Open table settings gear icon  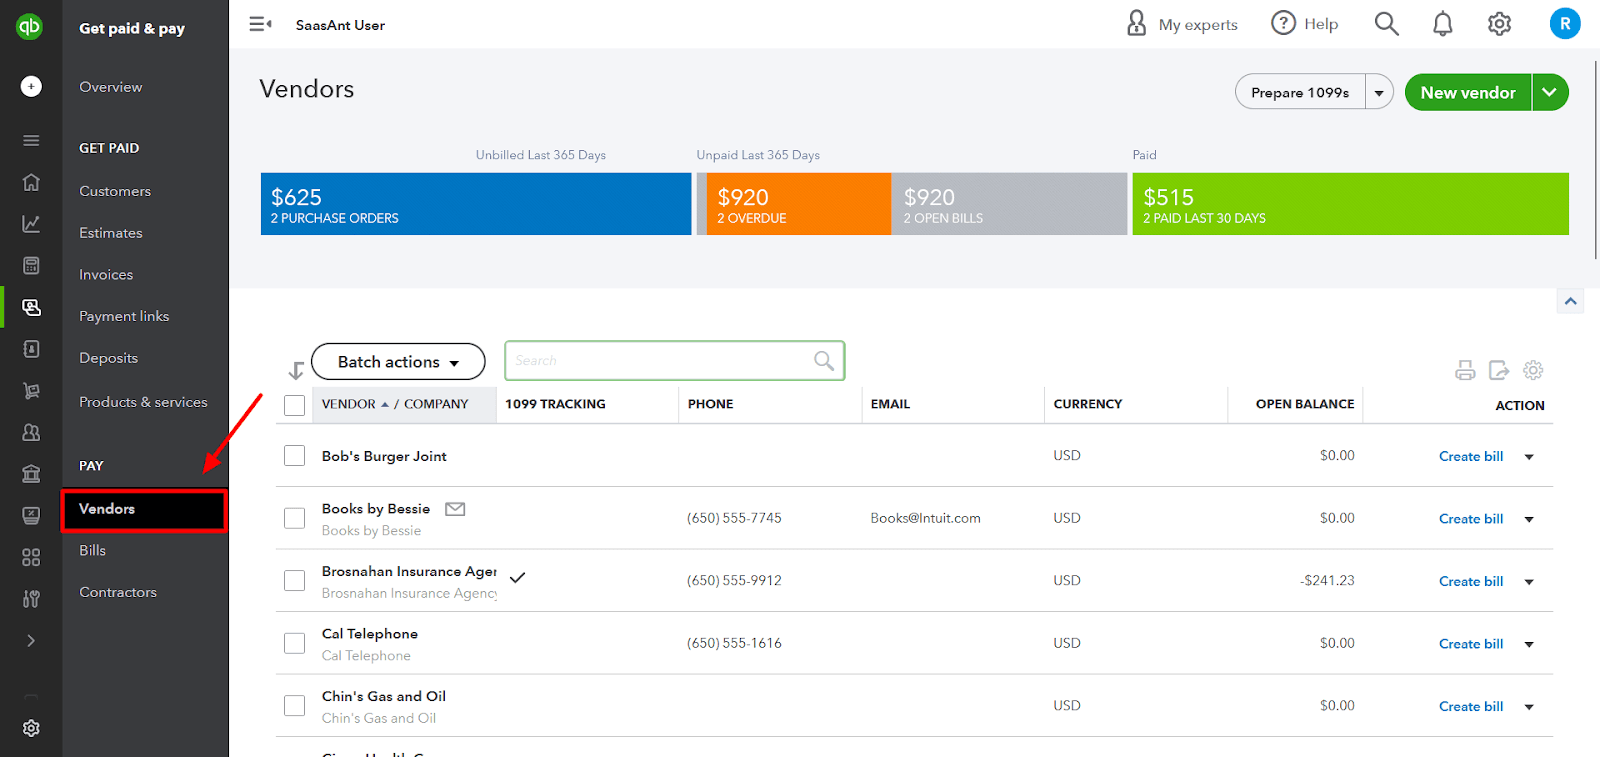pyautogui.click(x=1533, y=371)
